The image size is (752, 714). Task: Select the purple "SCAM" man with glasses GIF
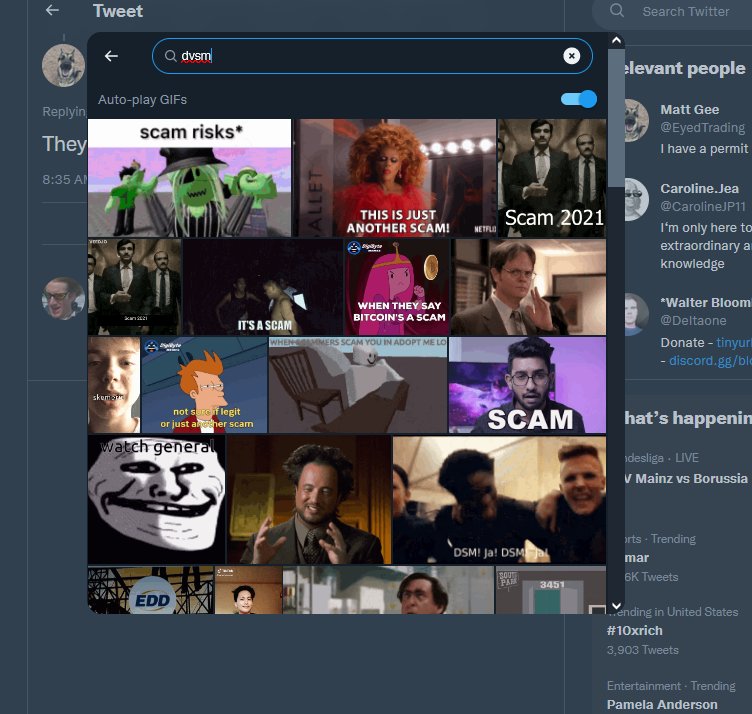[x=528, y=385]
